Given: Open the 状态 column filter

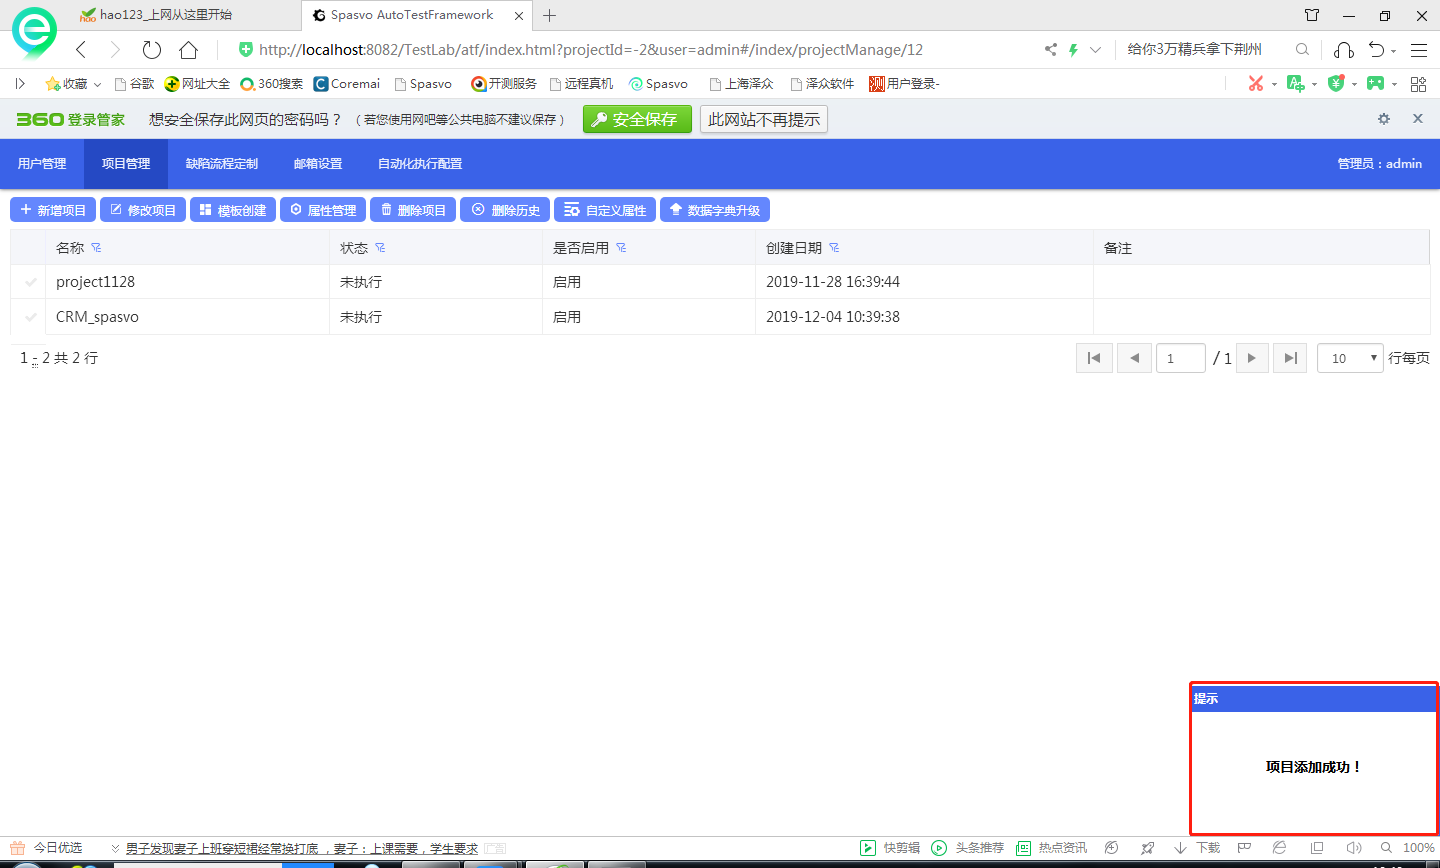Looking at the screenshot, I should pyautogui.click(x=380, y=248).
